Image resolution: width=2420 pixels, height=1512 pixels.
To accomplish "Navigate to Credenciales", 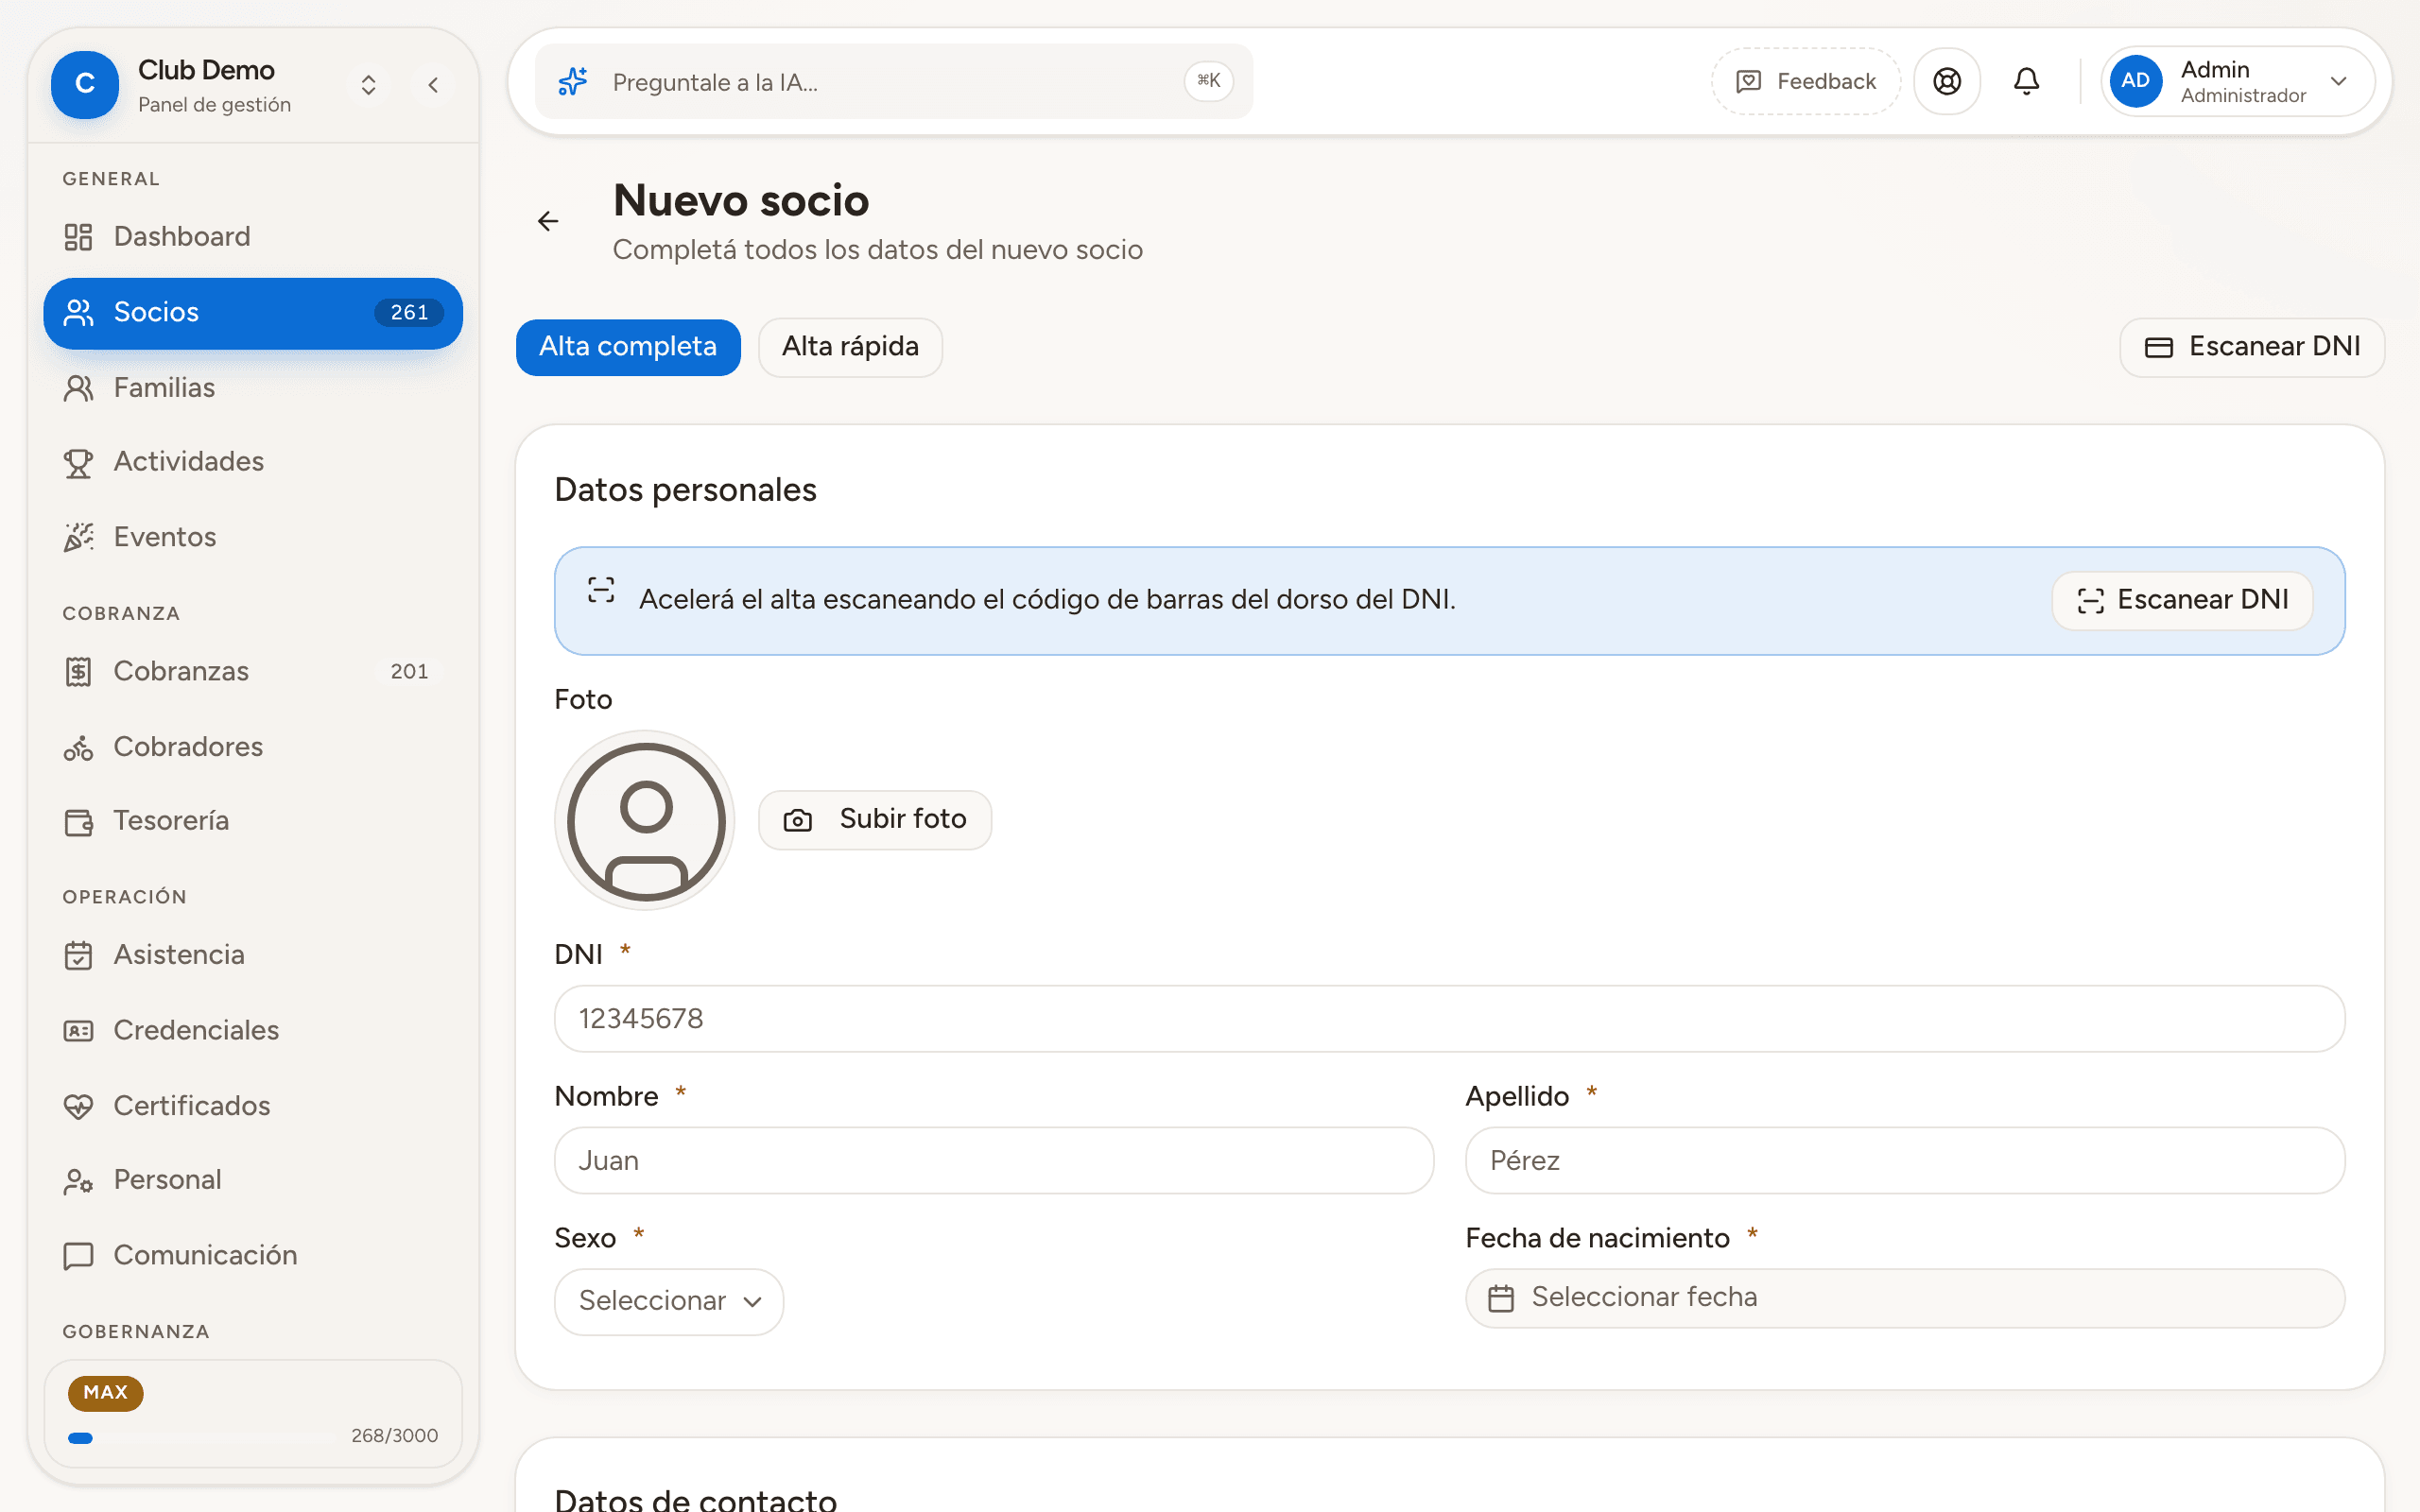I will point(253,1030).
